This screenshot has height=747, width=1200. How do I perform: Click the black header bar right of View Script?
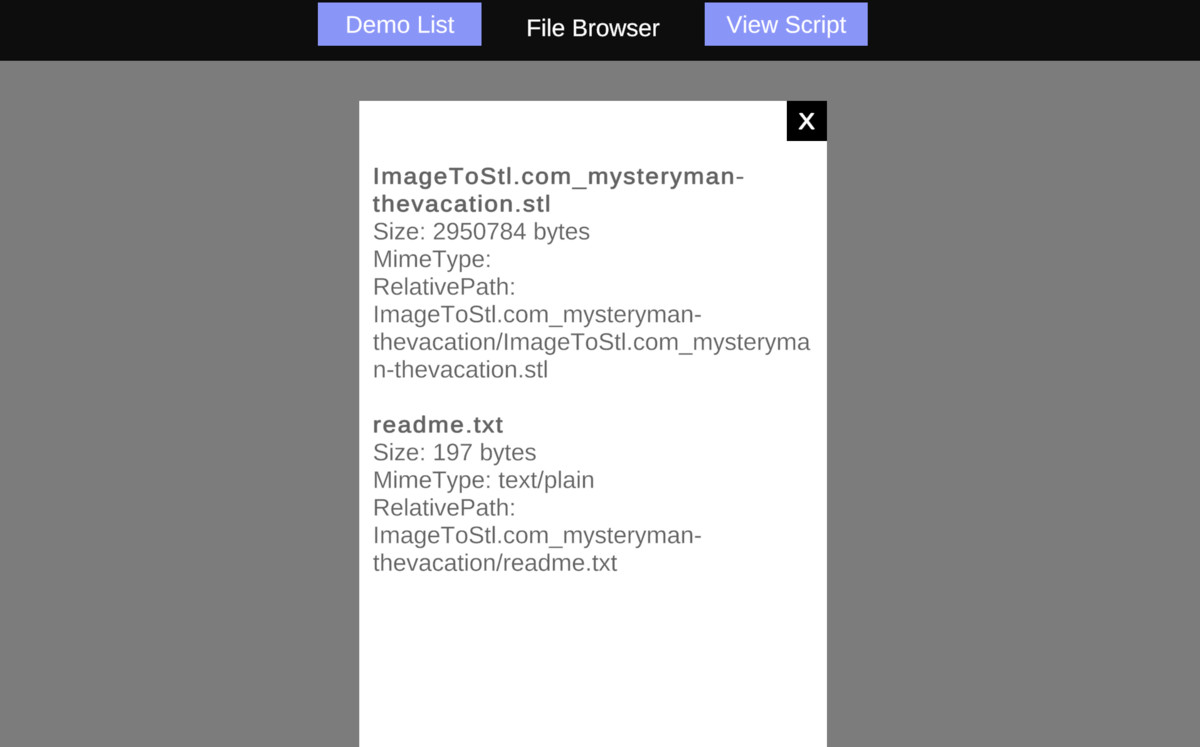(1034, 30)
